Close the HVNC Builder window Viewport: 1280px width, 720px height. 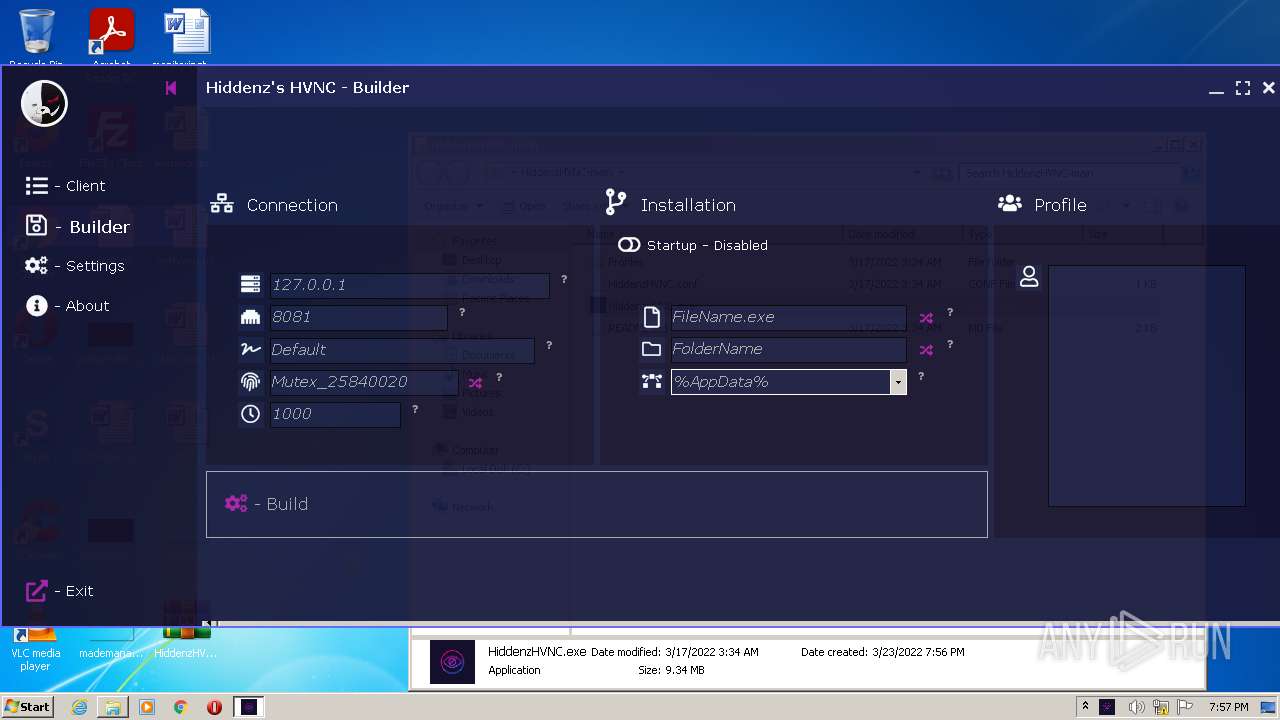[1268, 88]
